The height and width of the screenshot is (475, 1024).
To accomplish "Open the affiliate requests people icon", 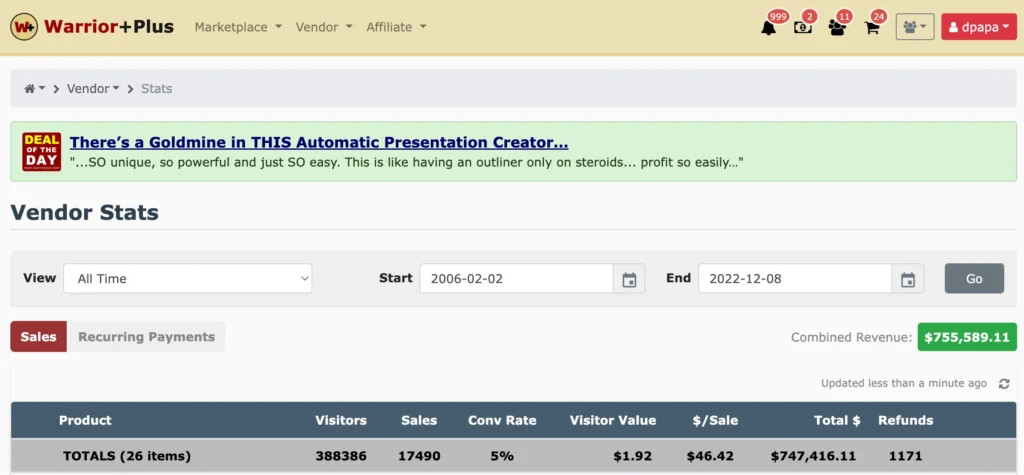I will tap(837, 28).
